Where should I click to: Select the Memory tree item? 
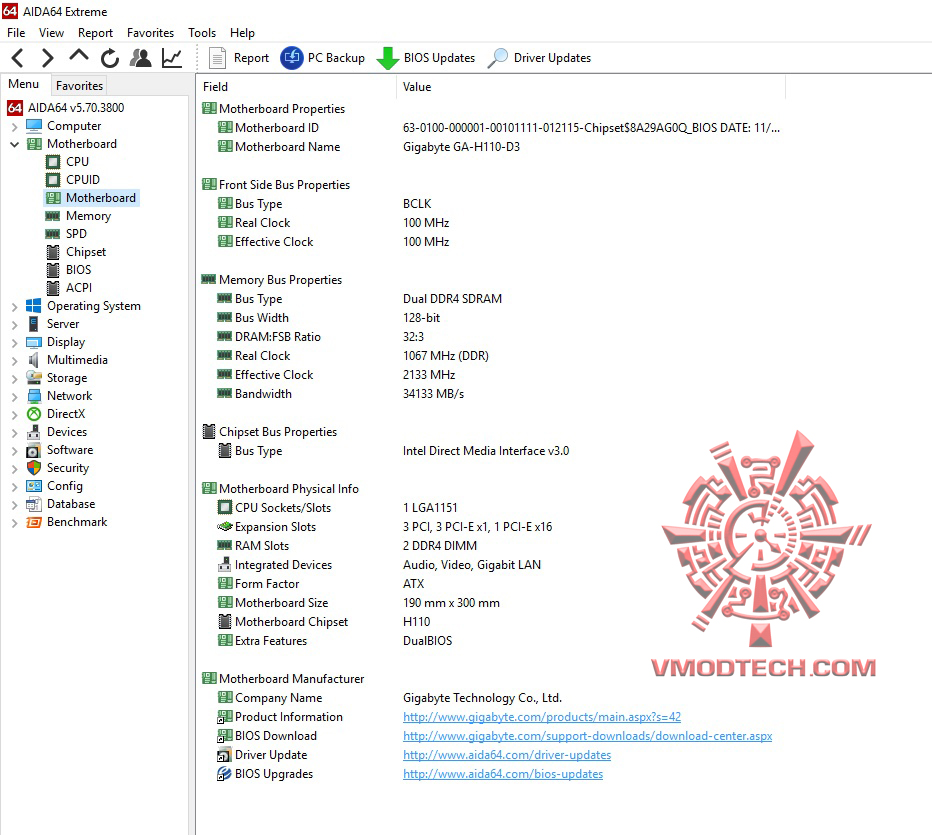click(x=88, y=216)
